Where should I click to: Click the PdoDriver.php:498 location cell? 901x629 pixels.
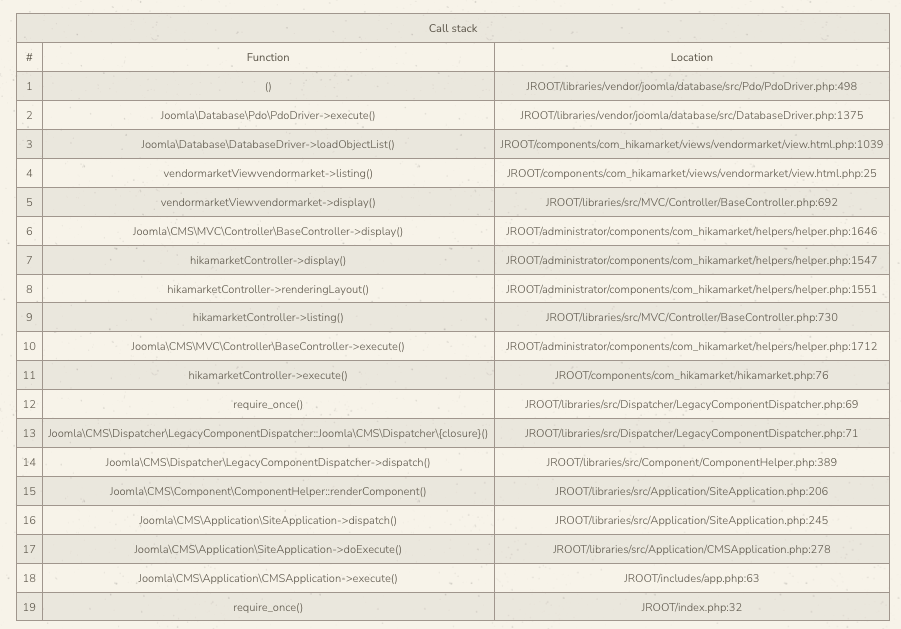[x=692, y=86]
